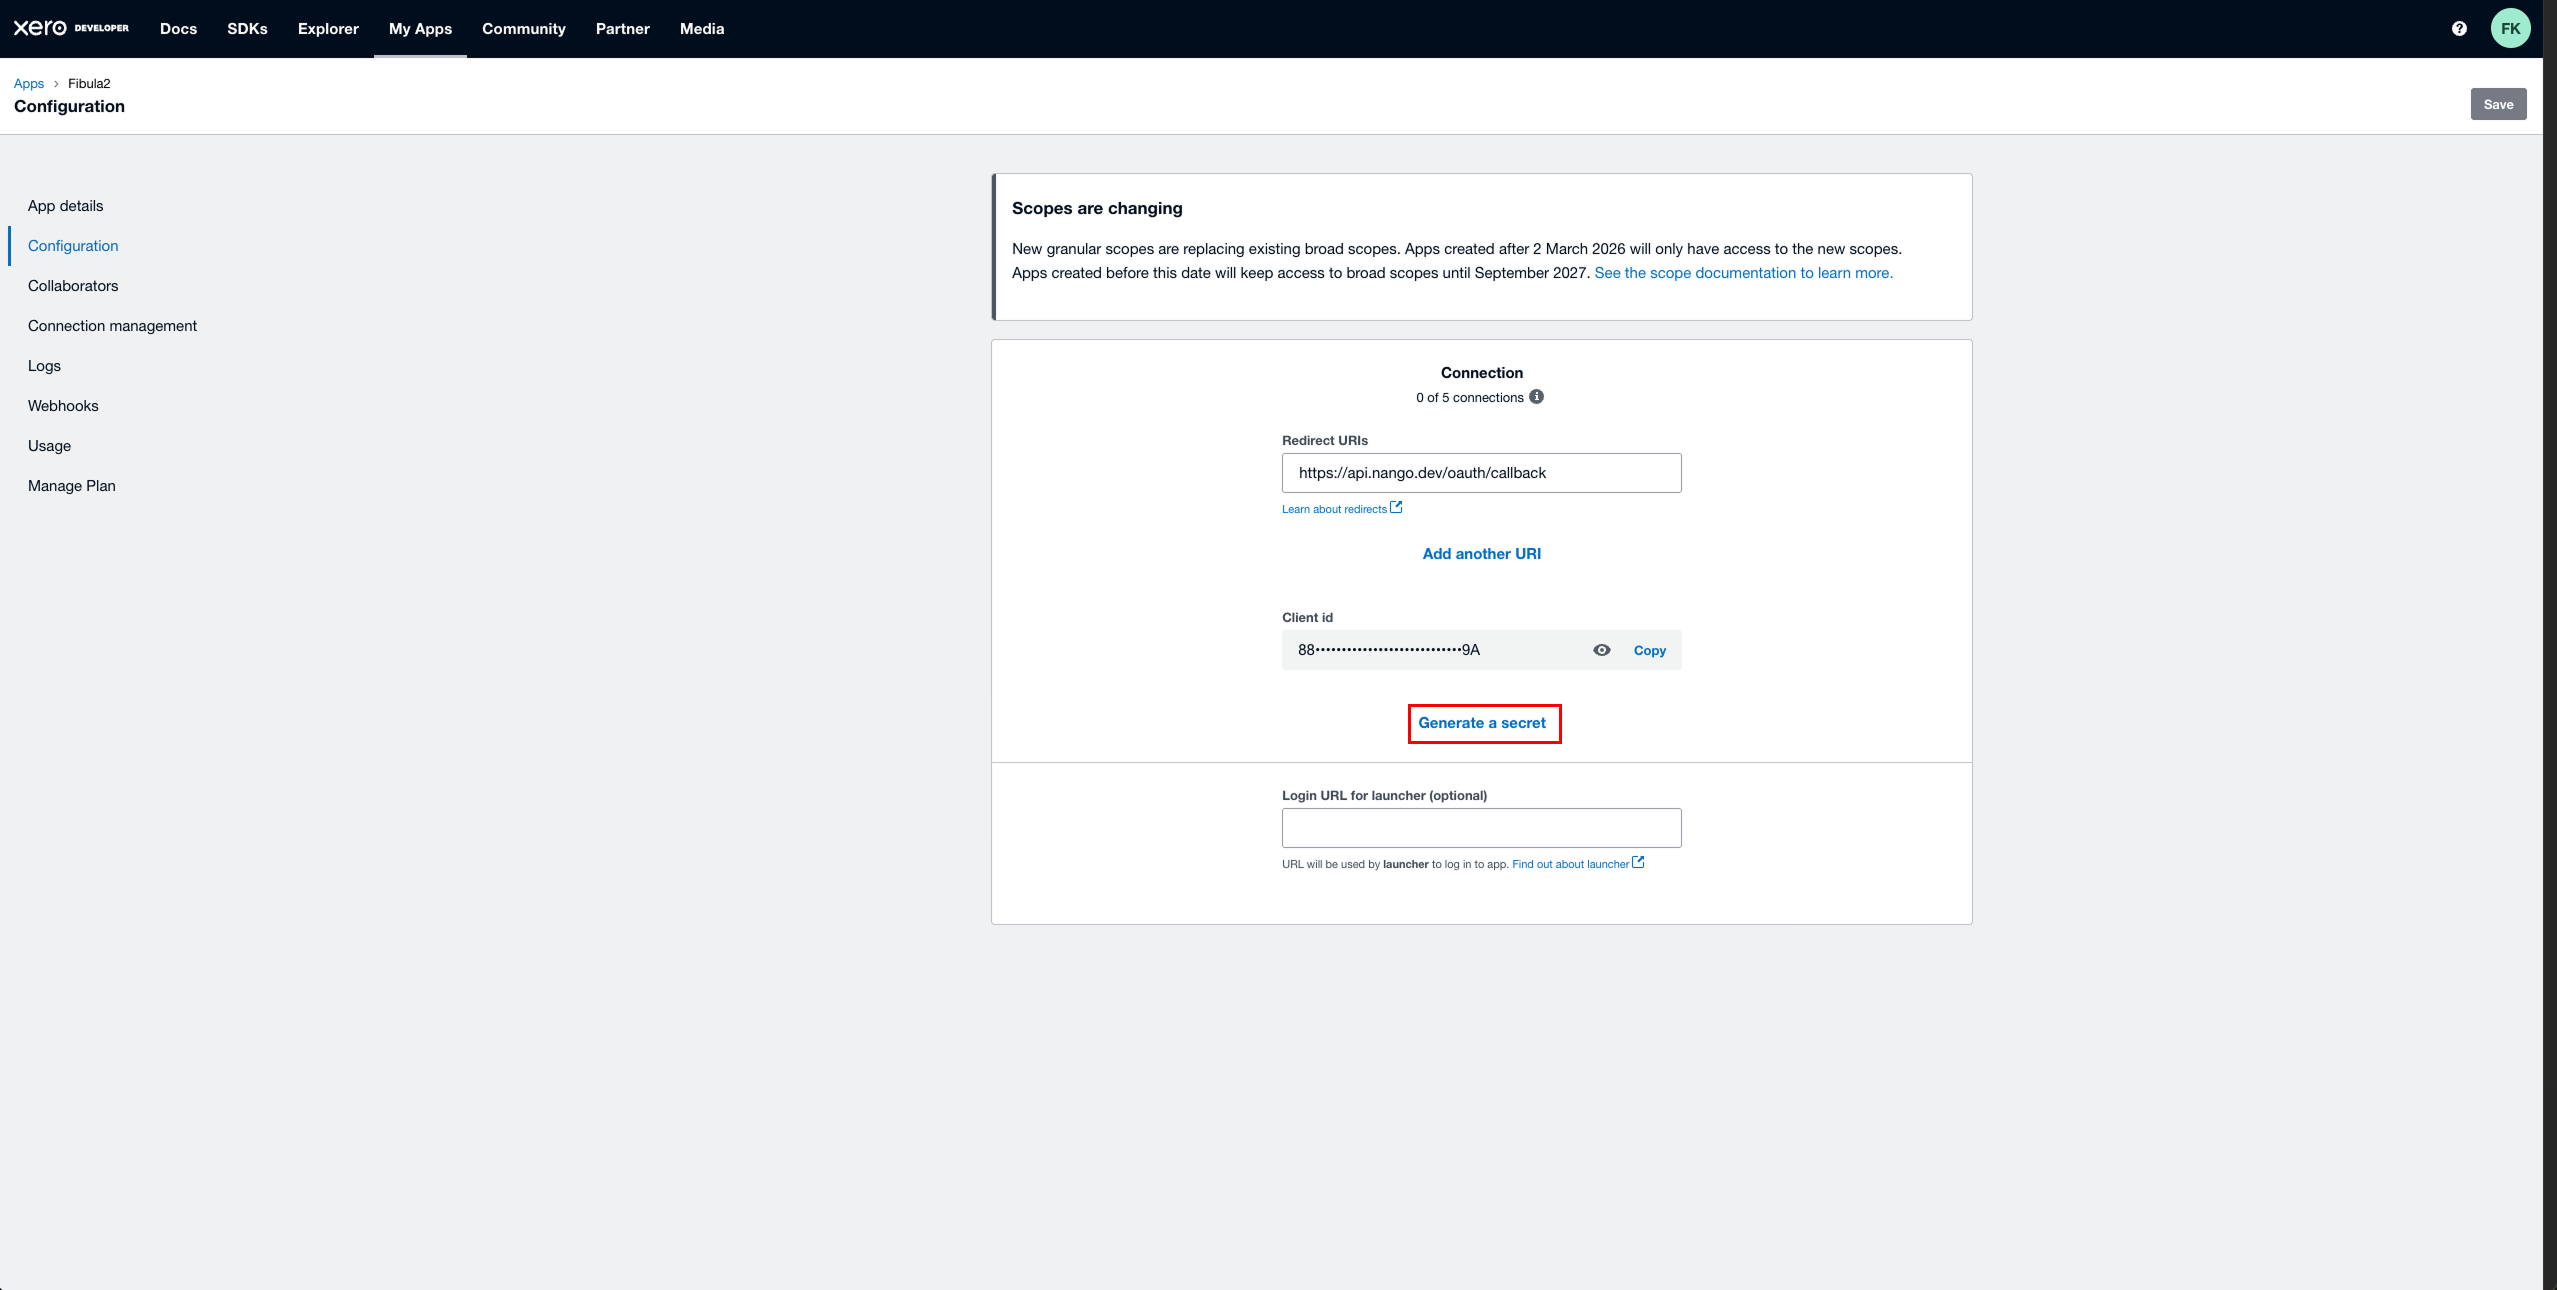Open the help question mark icon
This screenshot has width=2557, height=1290.
[2459, 29]
